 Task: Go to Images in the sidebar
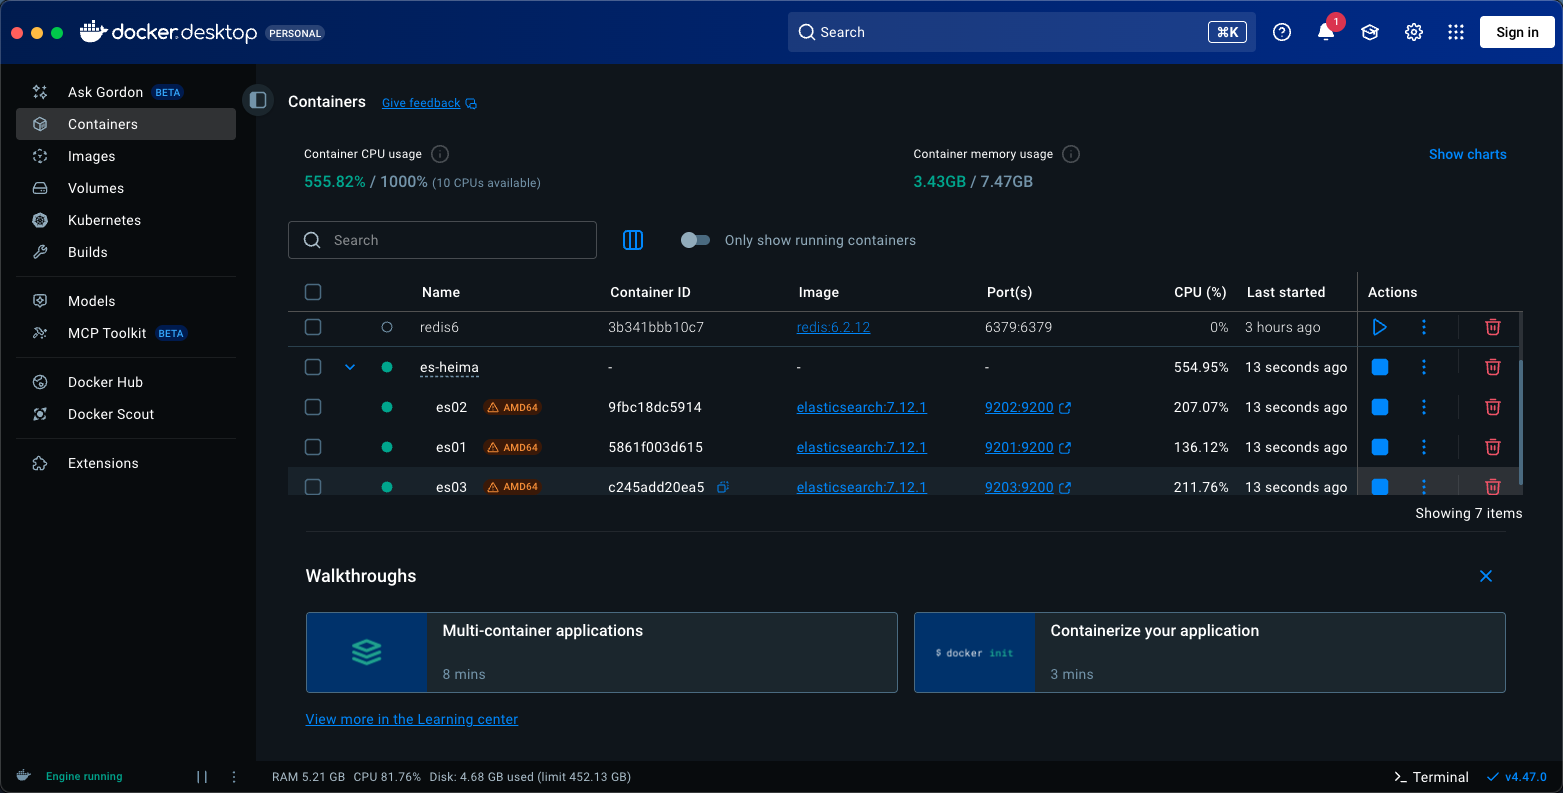pos(91,156)
